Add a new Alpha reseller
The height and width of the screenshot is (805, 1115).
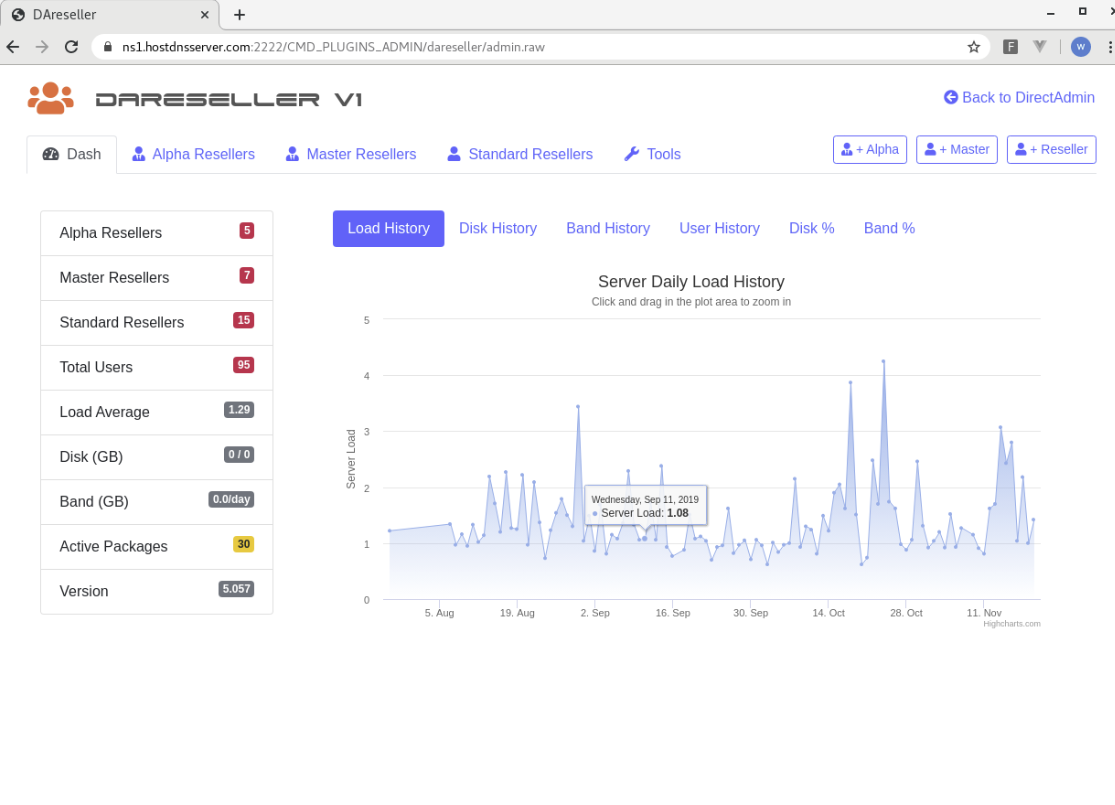click(870, 149)
